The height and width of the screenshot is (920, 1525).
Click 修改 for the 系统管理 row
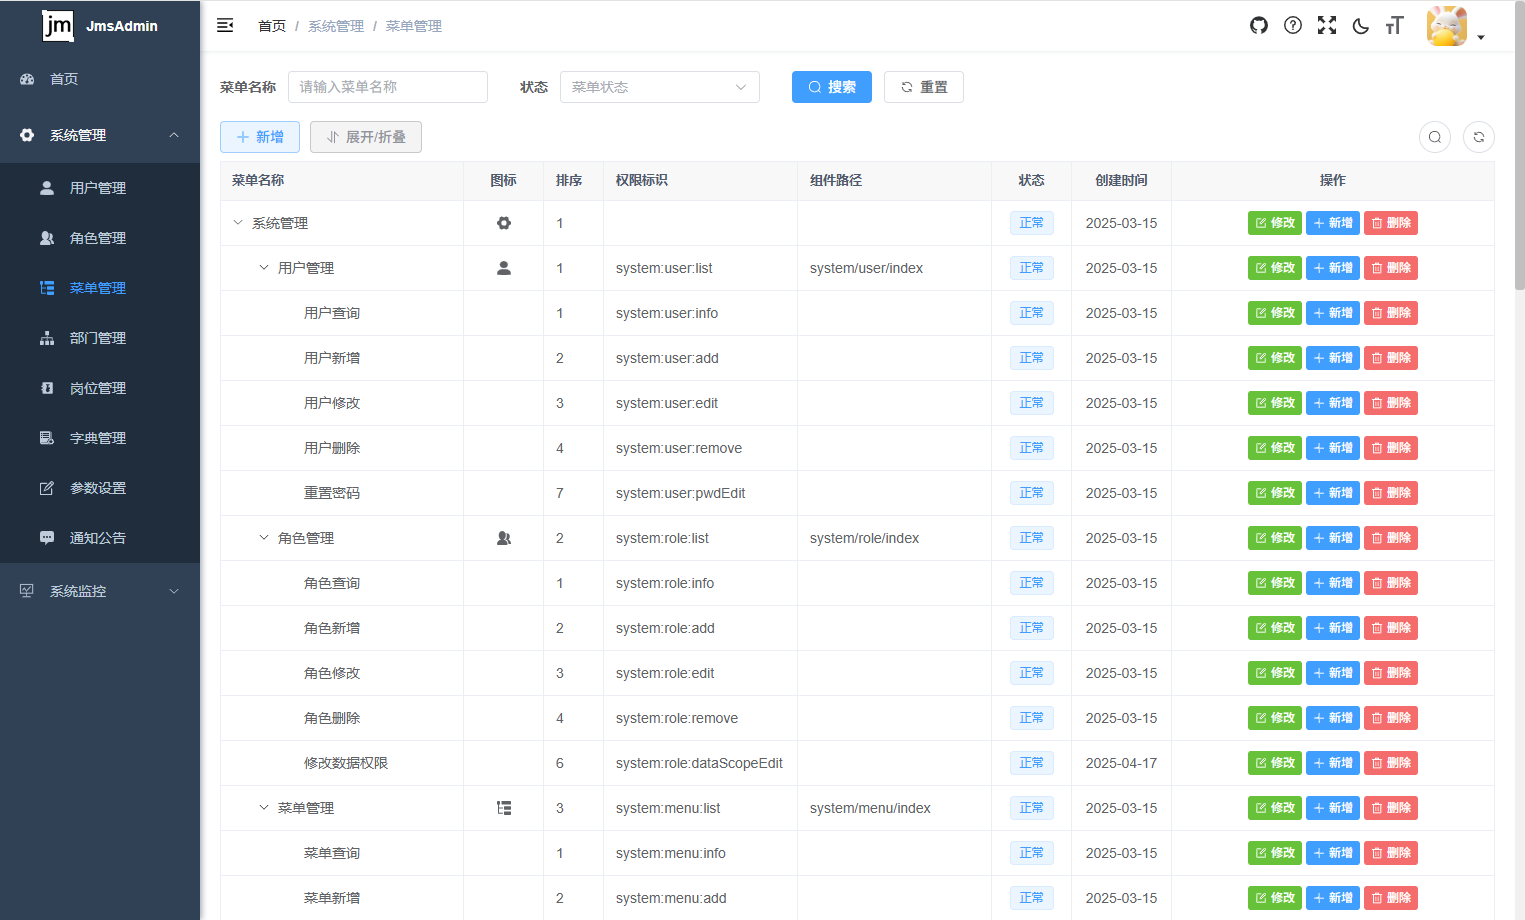pos(1275,223)
